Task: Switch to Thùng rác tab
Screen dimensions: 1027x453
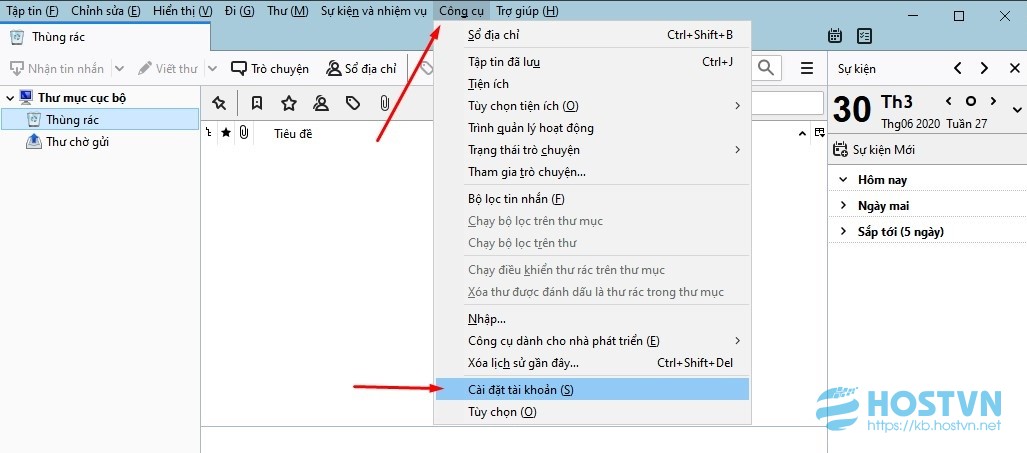Action: click(105, 37)
